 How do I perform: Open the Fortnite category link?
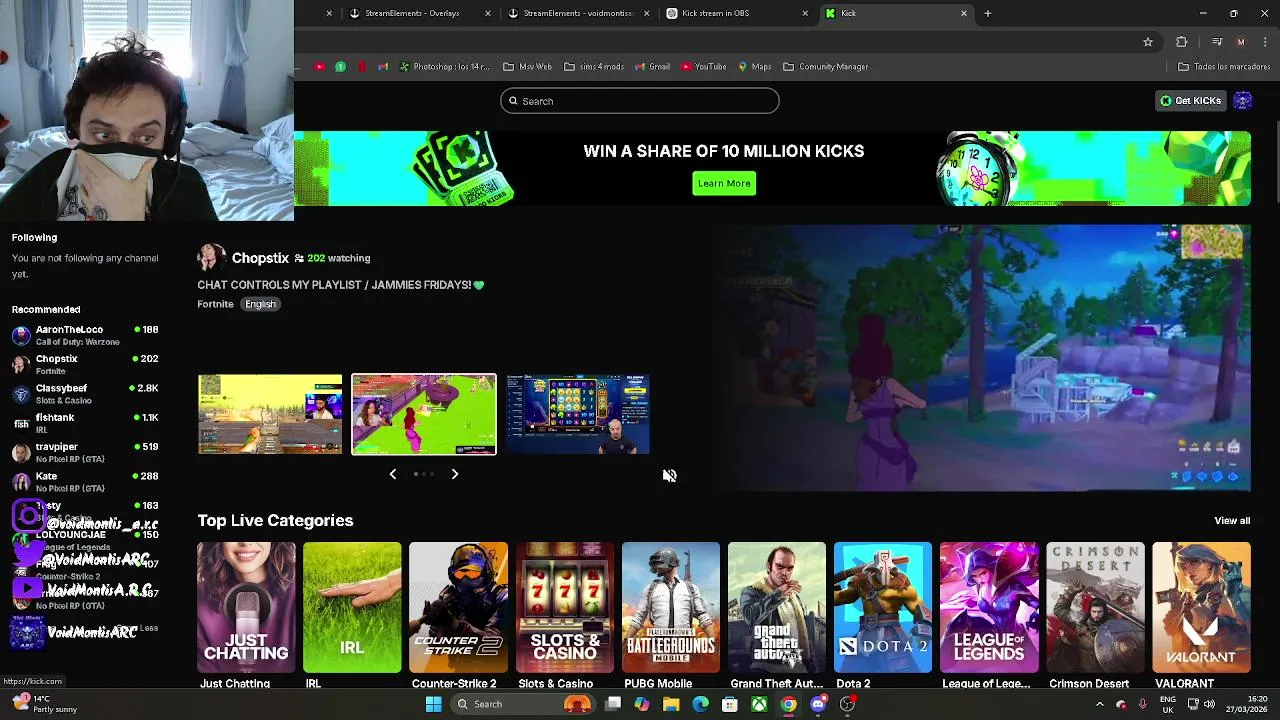[215, 304]
